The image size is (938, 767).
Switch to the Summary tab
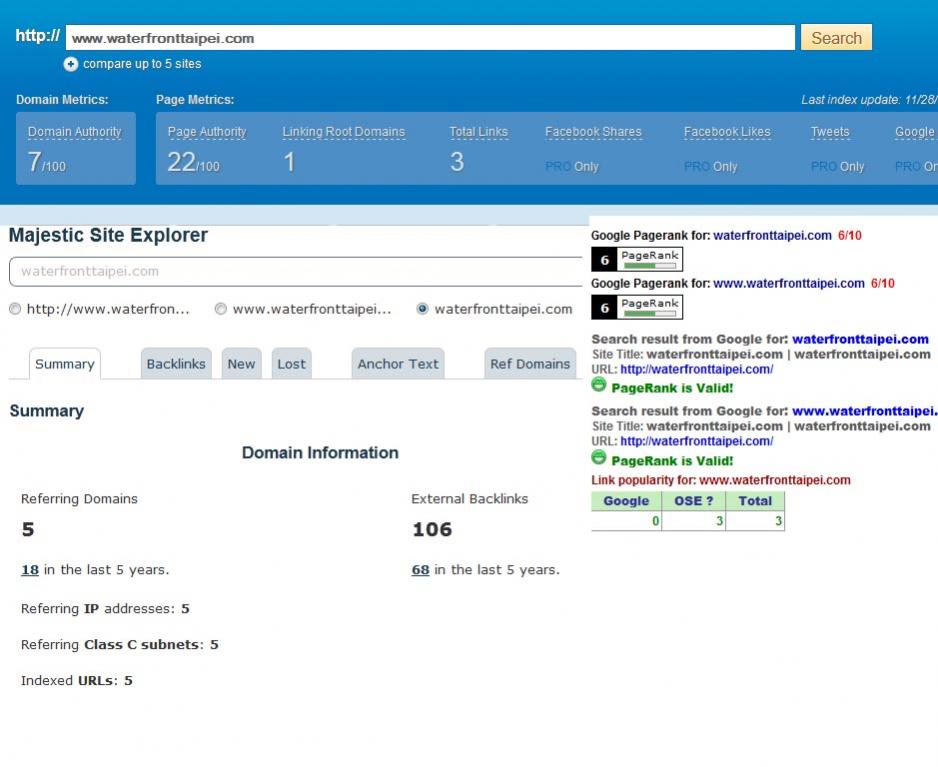65,364
